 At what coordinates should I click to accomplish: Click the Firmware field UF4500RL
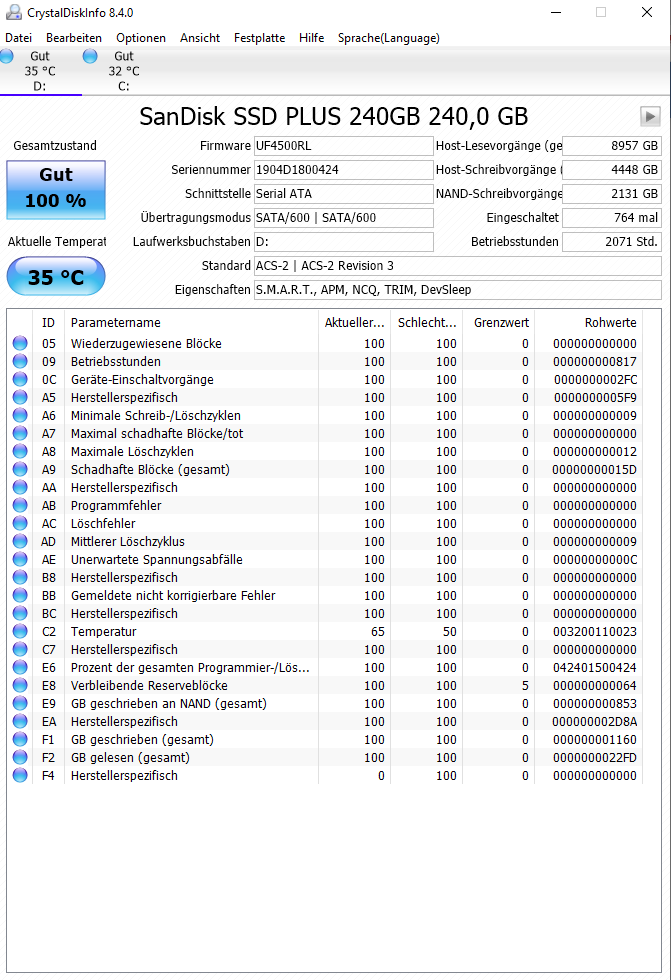click(344, 146)
